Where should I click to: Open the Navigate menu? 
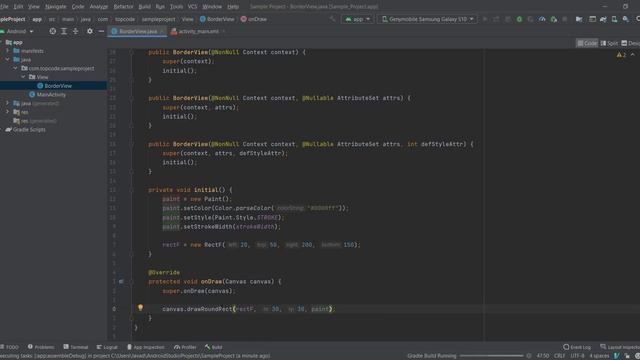pos(56,7)
